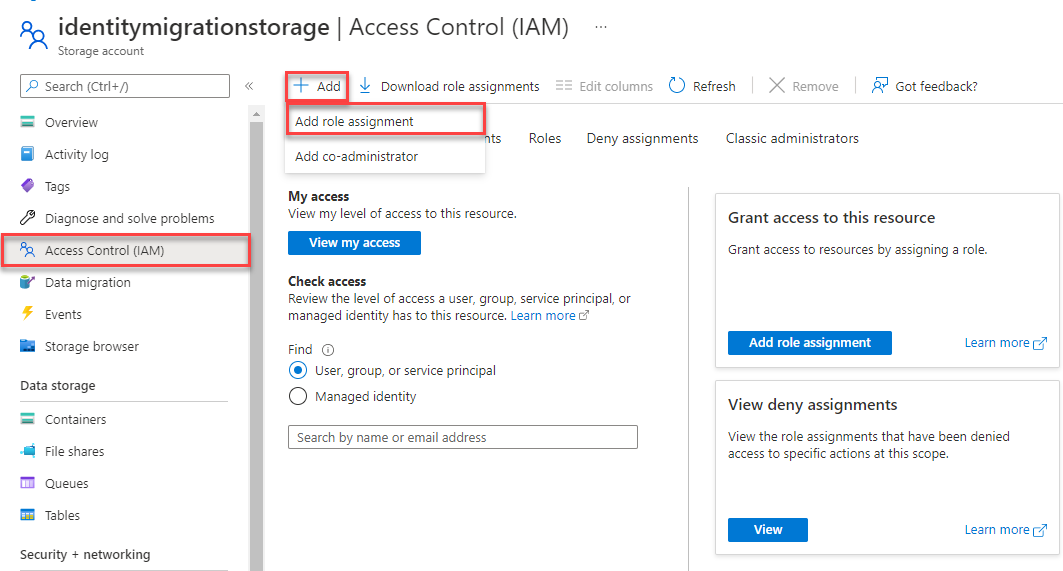Click the Diagnose and solve problems wrench icon

point(27,218)
